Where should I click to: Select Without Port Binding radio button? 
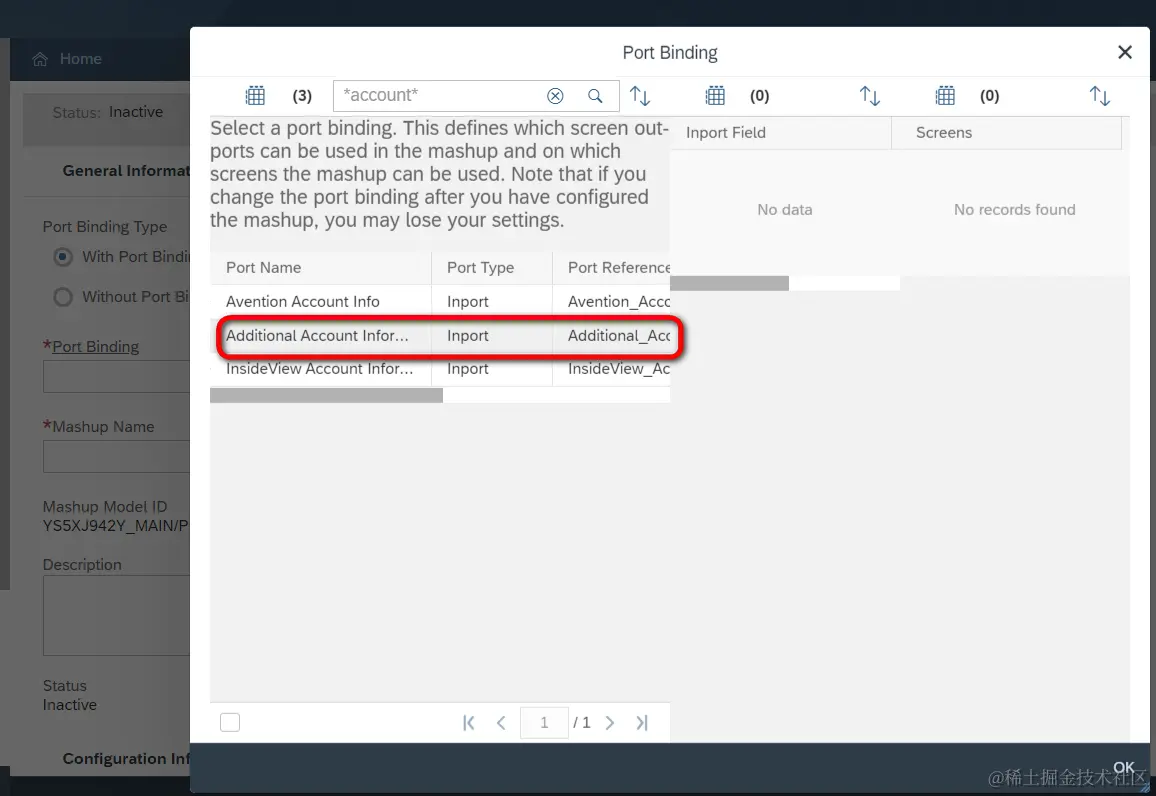(63, 297)
